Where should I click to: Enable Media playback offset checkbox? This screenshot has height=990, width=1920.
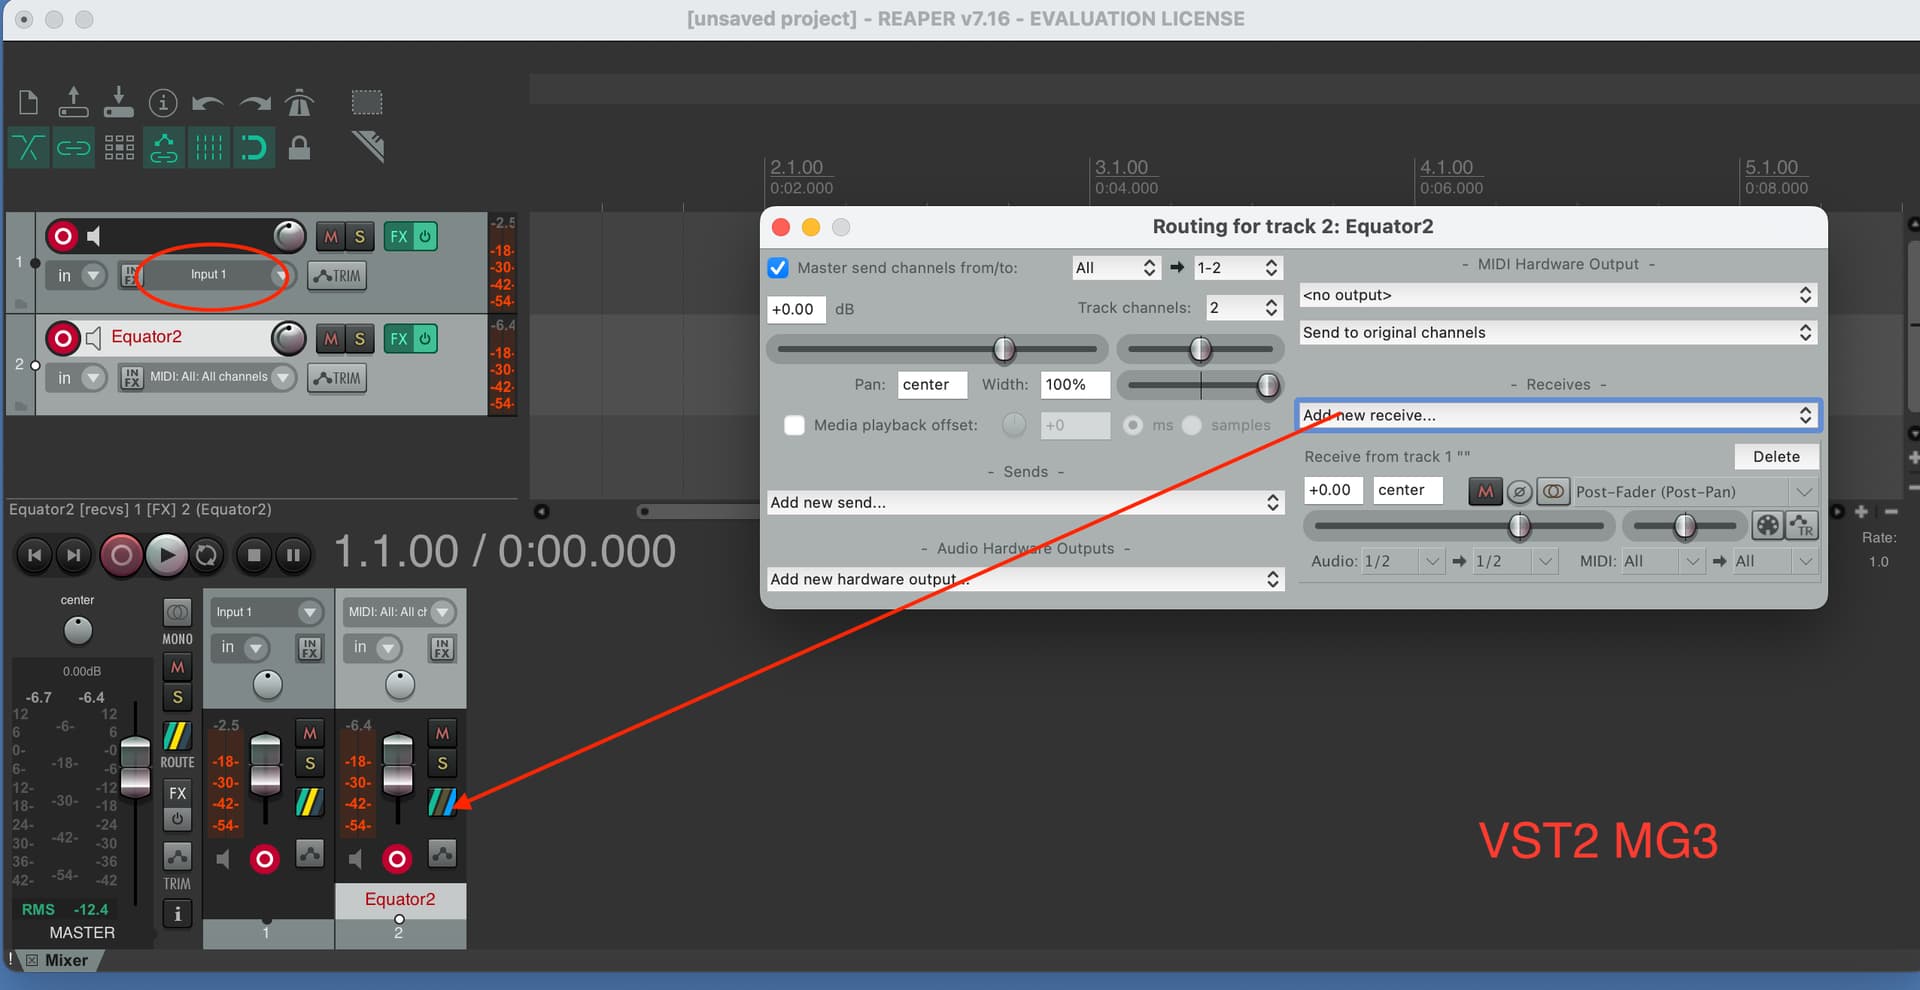click(794, 425)
